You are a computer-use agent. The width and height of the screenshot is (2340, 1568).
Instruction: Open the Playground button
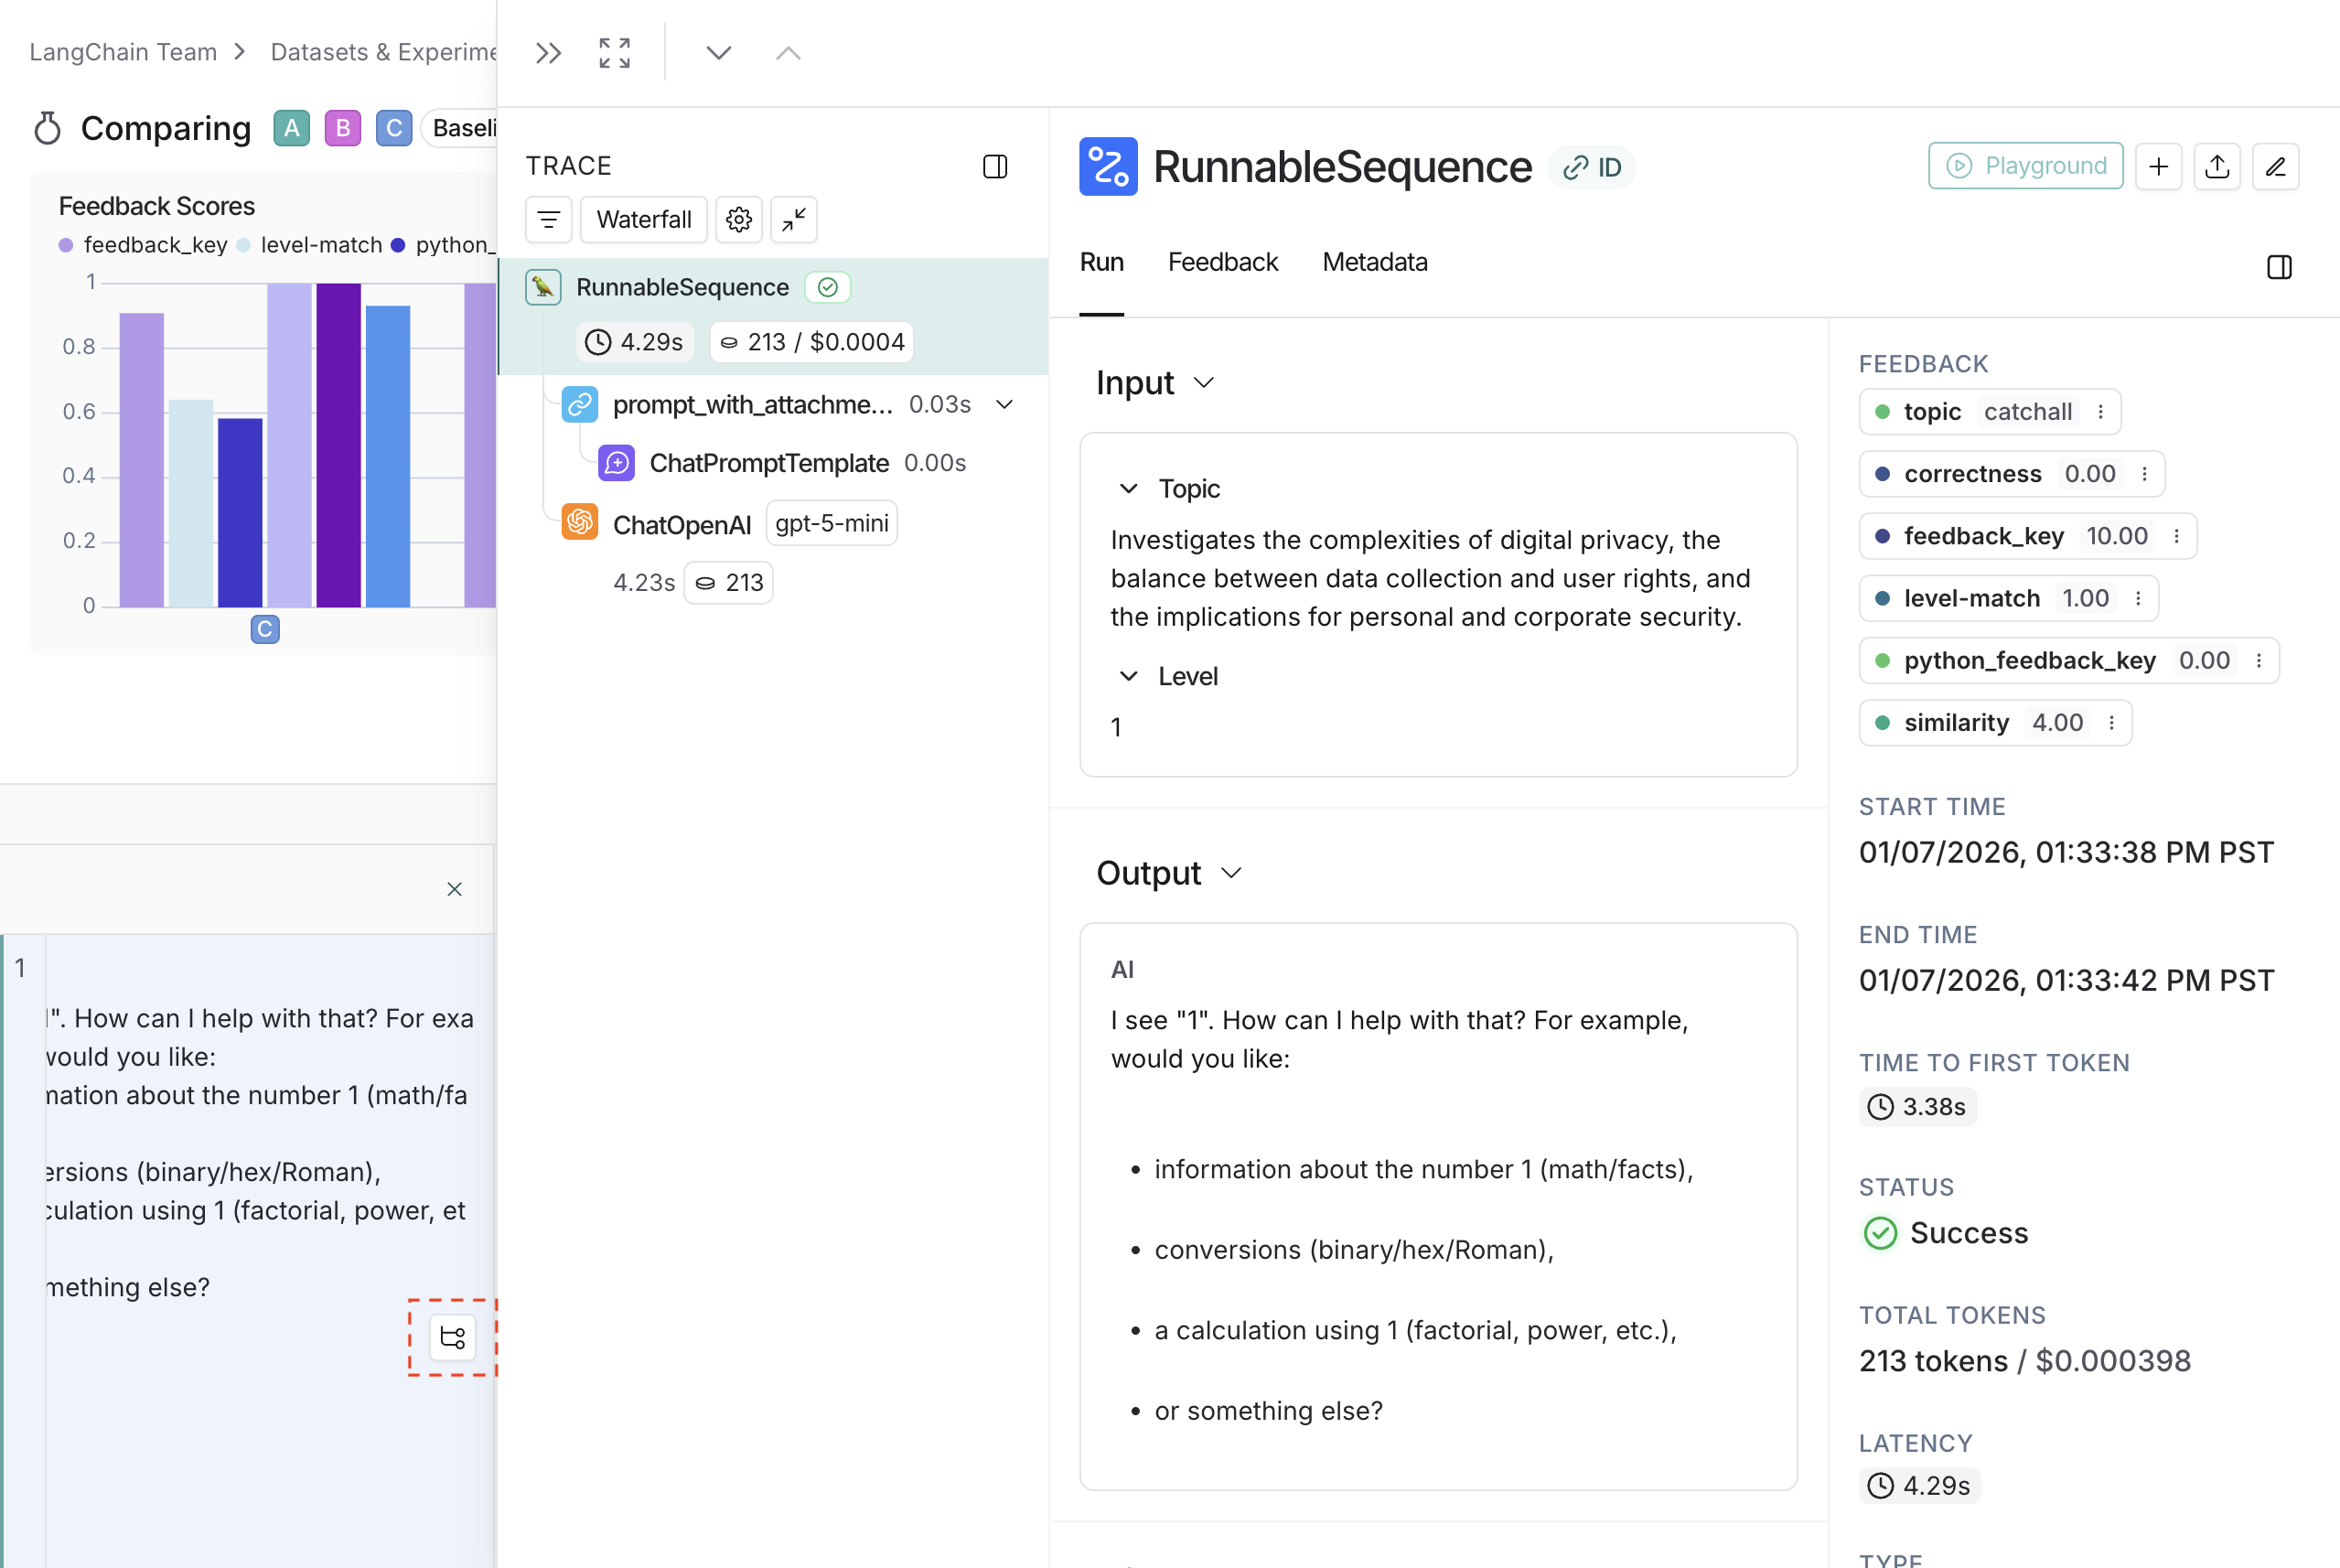click(2025, 166)
